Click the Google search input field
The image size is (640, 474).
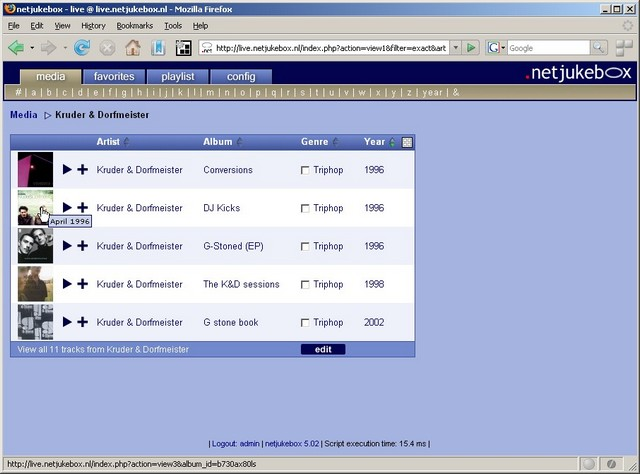tap(549, 48)
